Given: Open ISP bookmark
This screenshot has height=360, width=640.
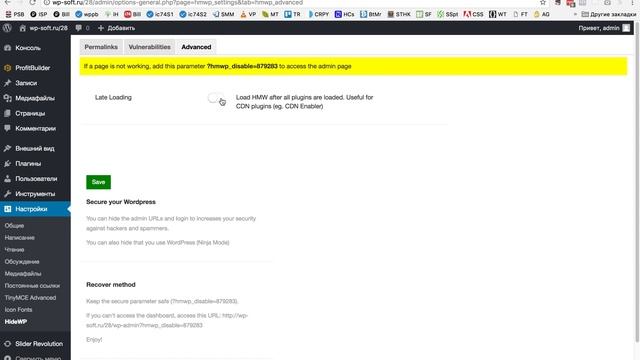Looking at the screenshot, I should (x=39, y=14).
